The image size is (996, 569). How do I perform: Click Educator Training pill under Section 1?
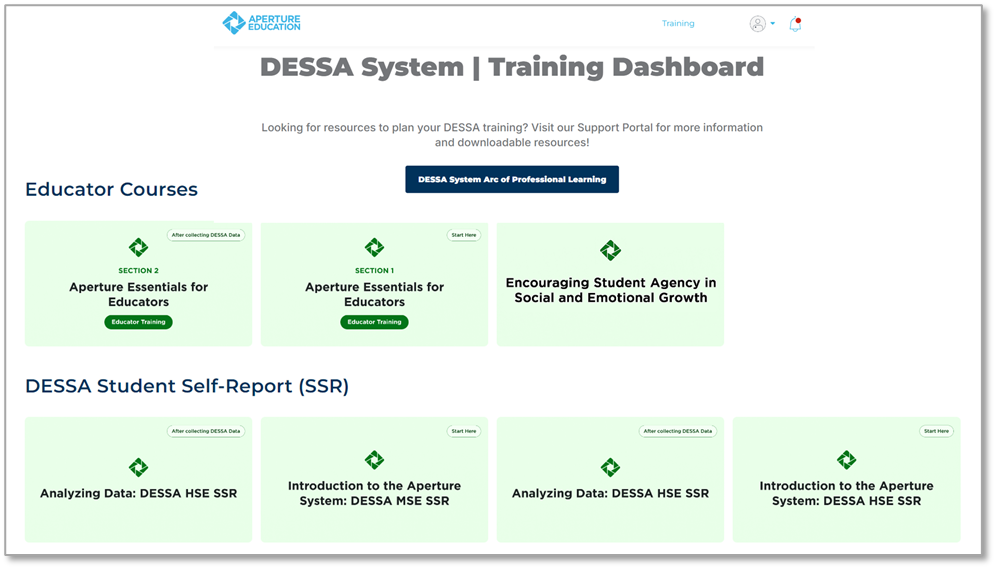click(374, 322)
